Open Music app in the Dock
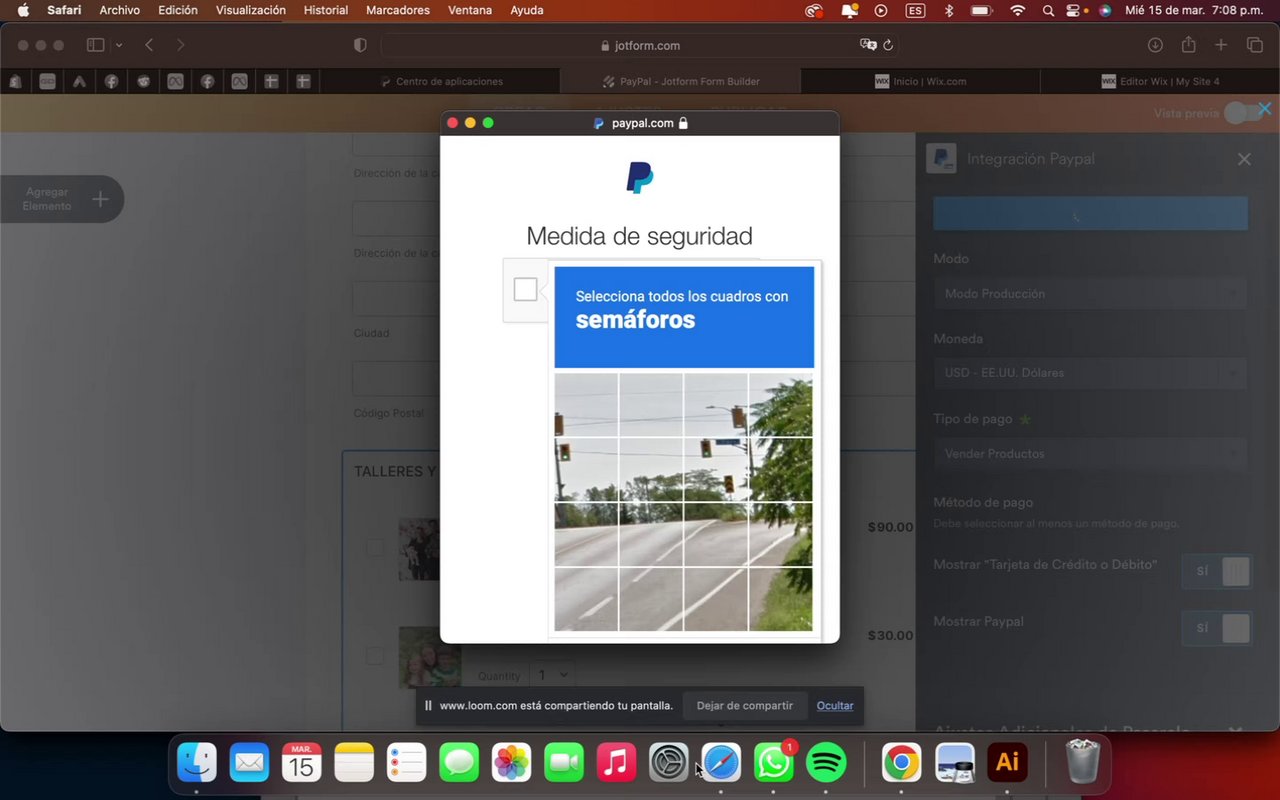This screenshot has width=1280, height=800. coord(616,763)
